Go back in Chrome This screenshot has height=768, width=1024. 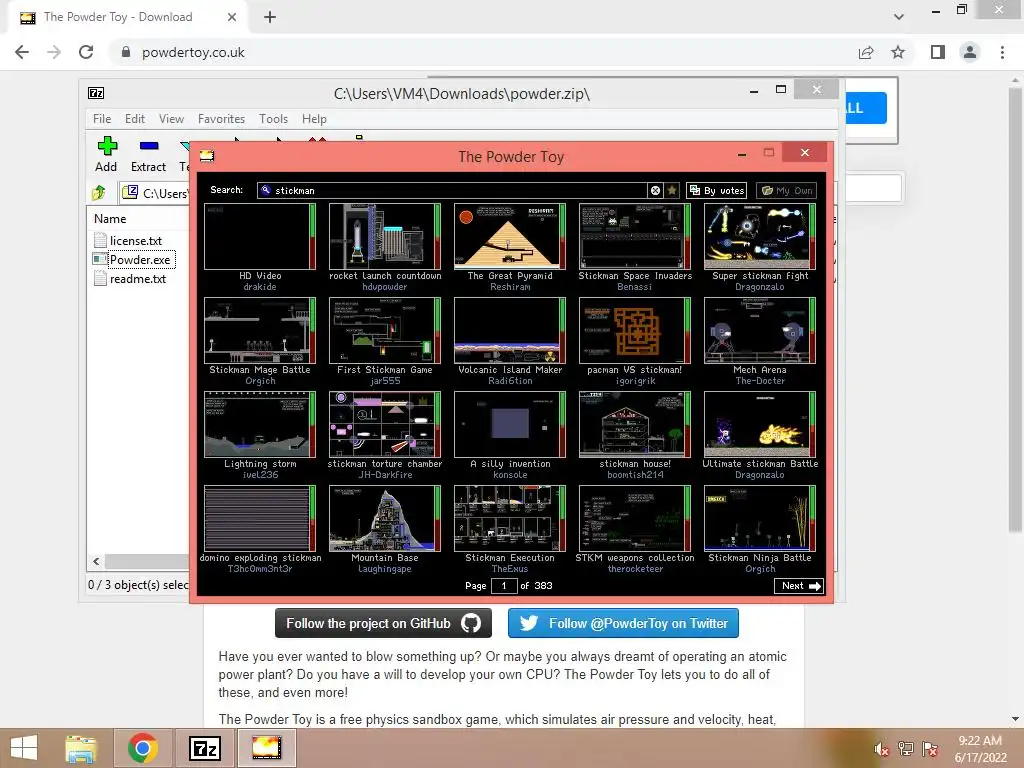22,52
